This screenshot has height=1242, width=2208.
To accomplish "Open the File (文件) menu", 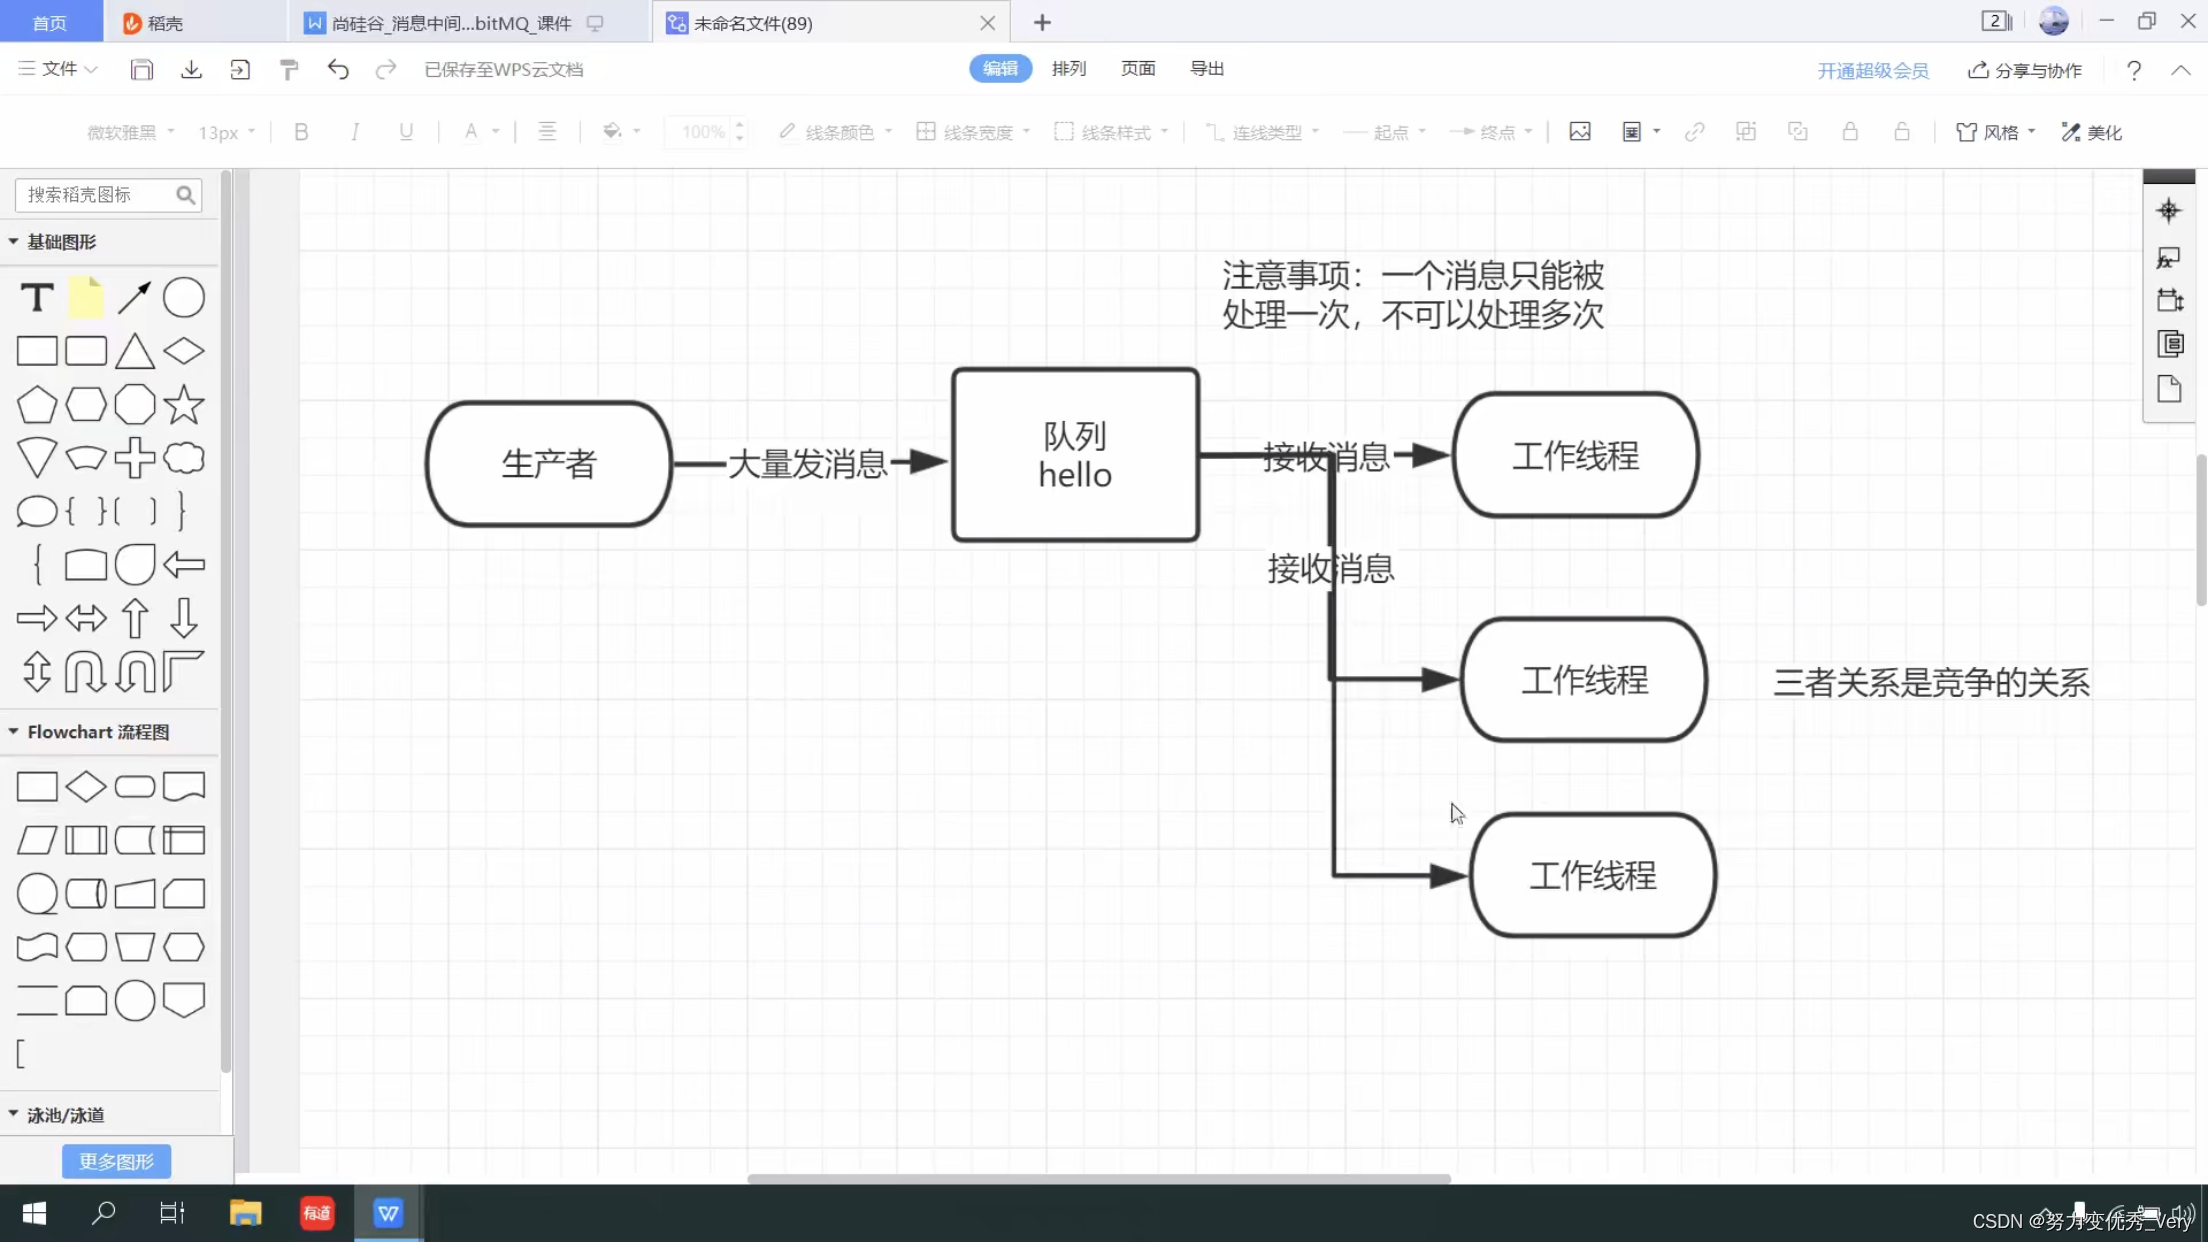I will [x=58, y=69].
